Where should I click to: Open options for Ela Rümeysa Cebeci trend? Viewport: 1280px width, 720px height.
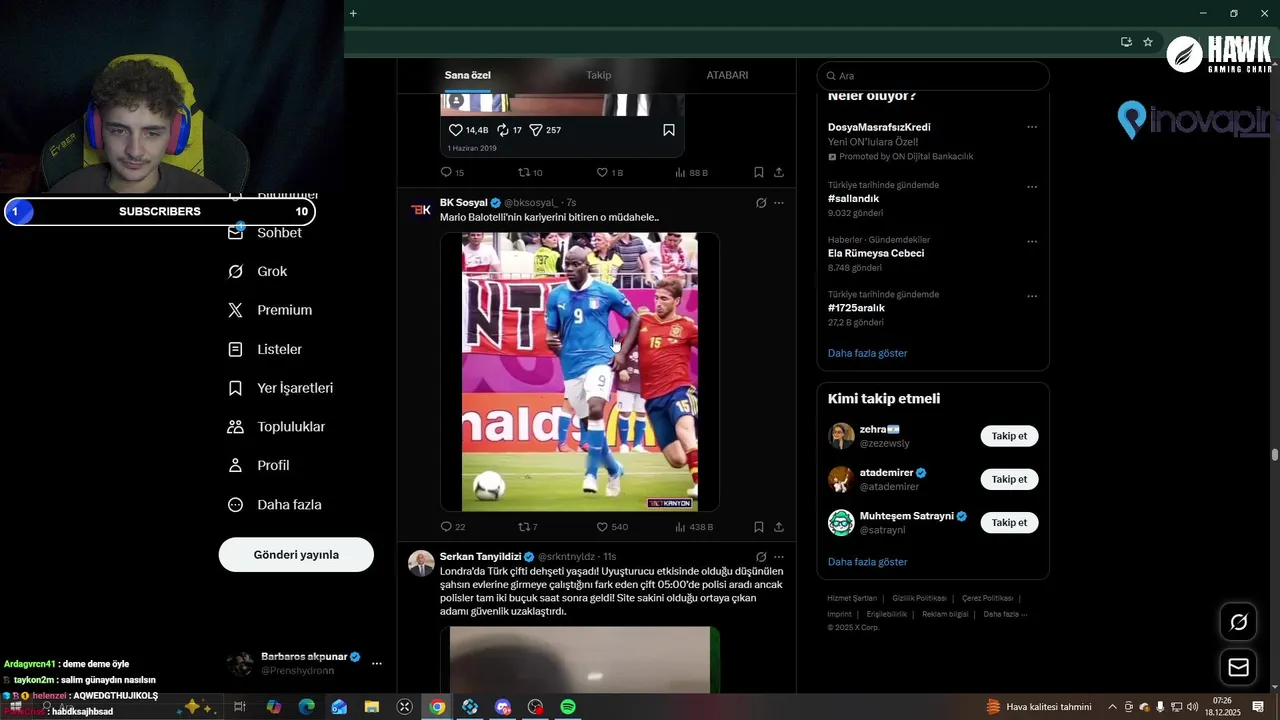(x=1032, y=241)
